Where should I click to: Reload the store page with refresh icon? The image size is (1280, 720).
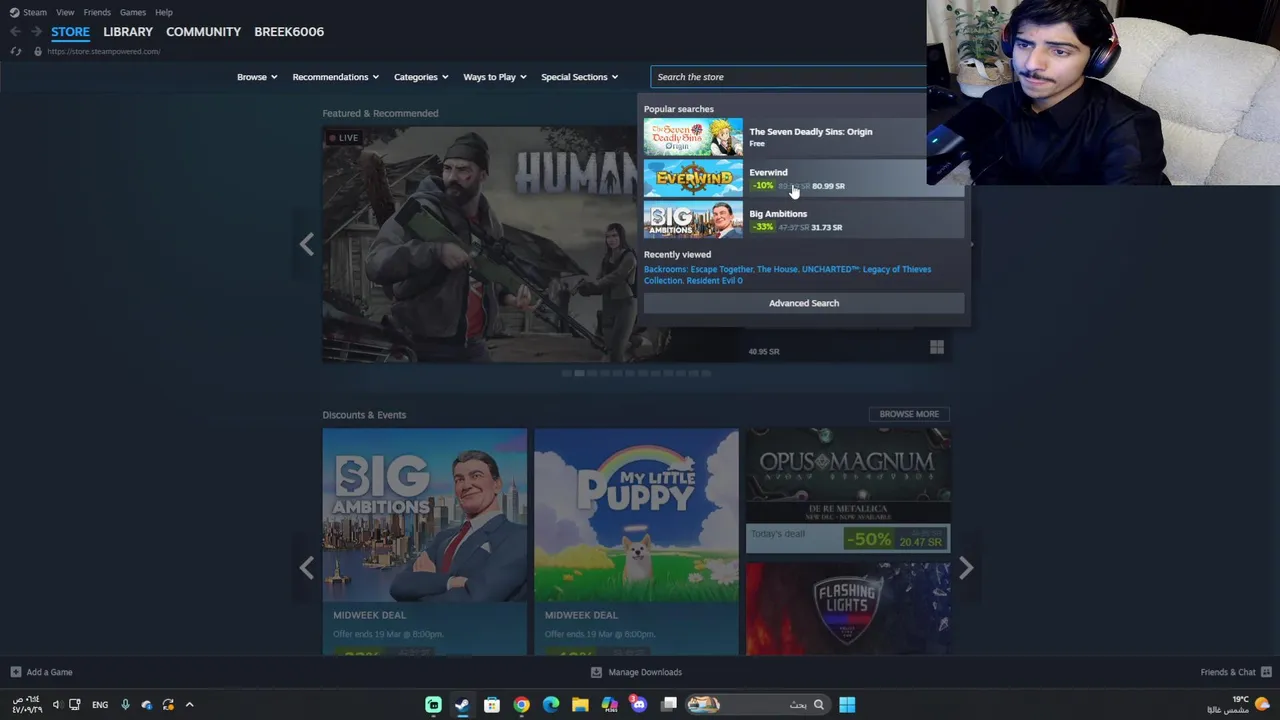click(x=16, y=51)
